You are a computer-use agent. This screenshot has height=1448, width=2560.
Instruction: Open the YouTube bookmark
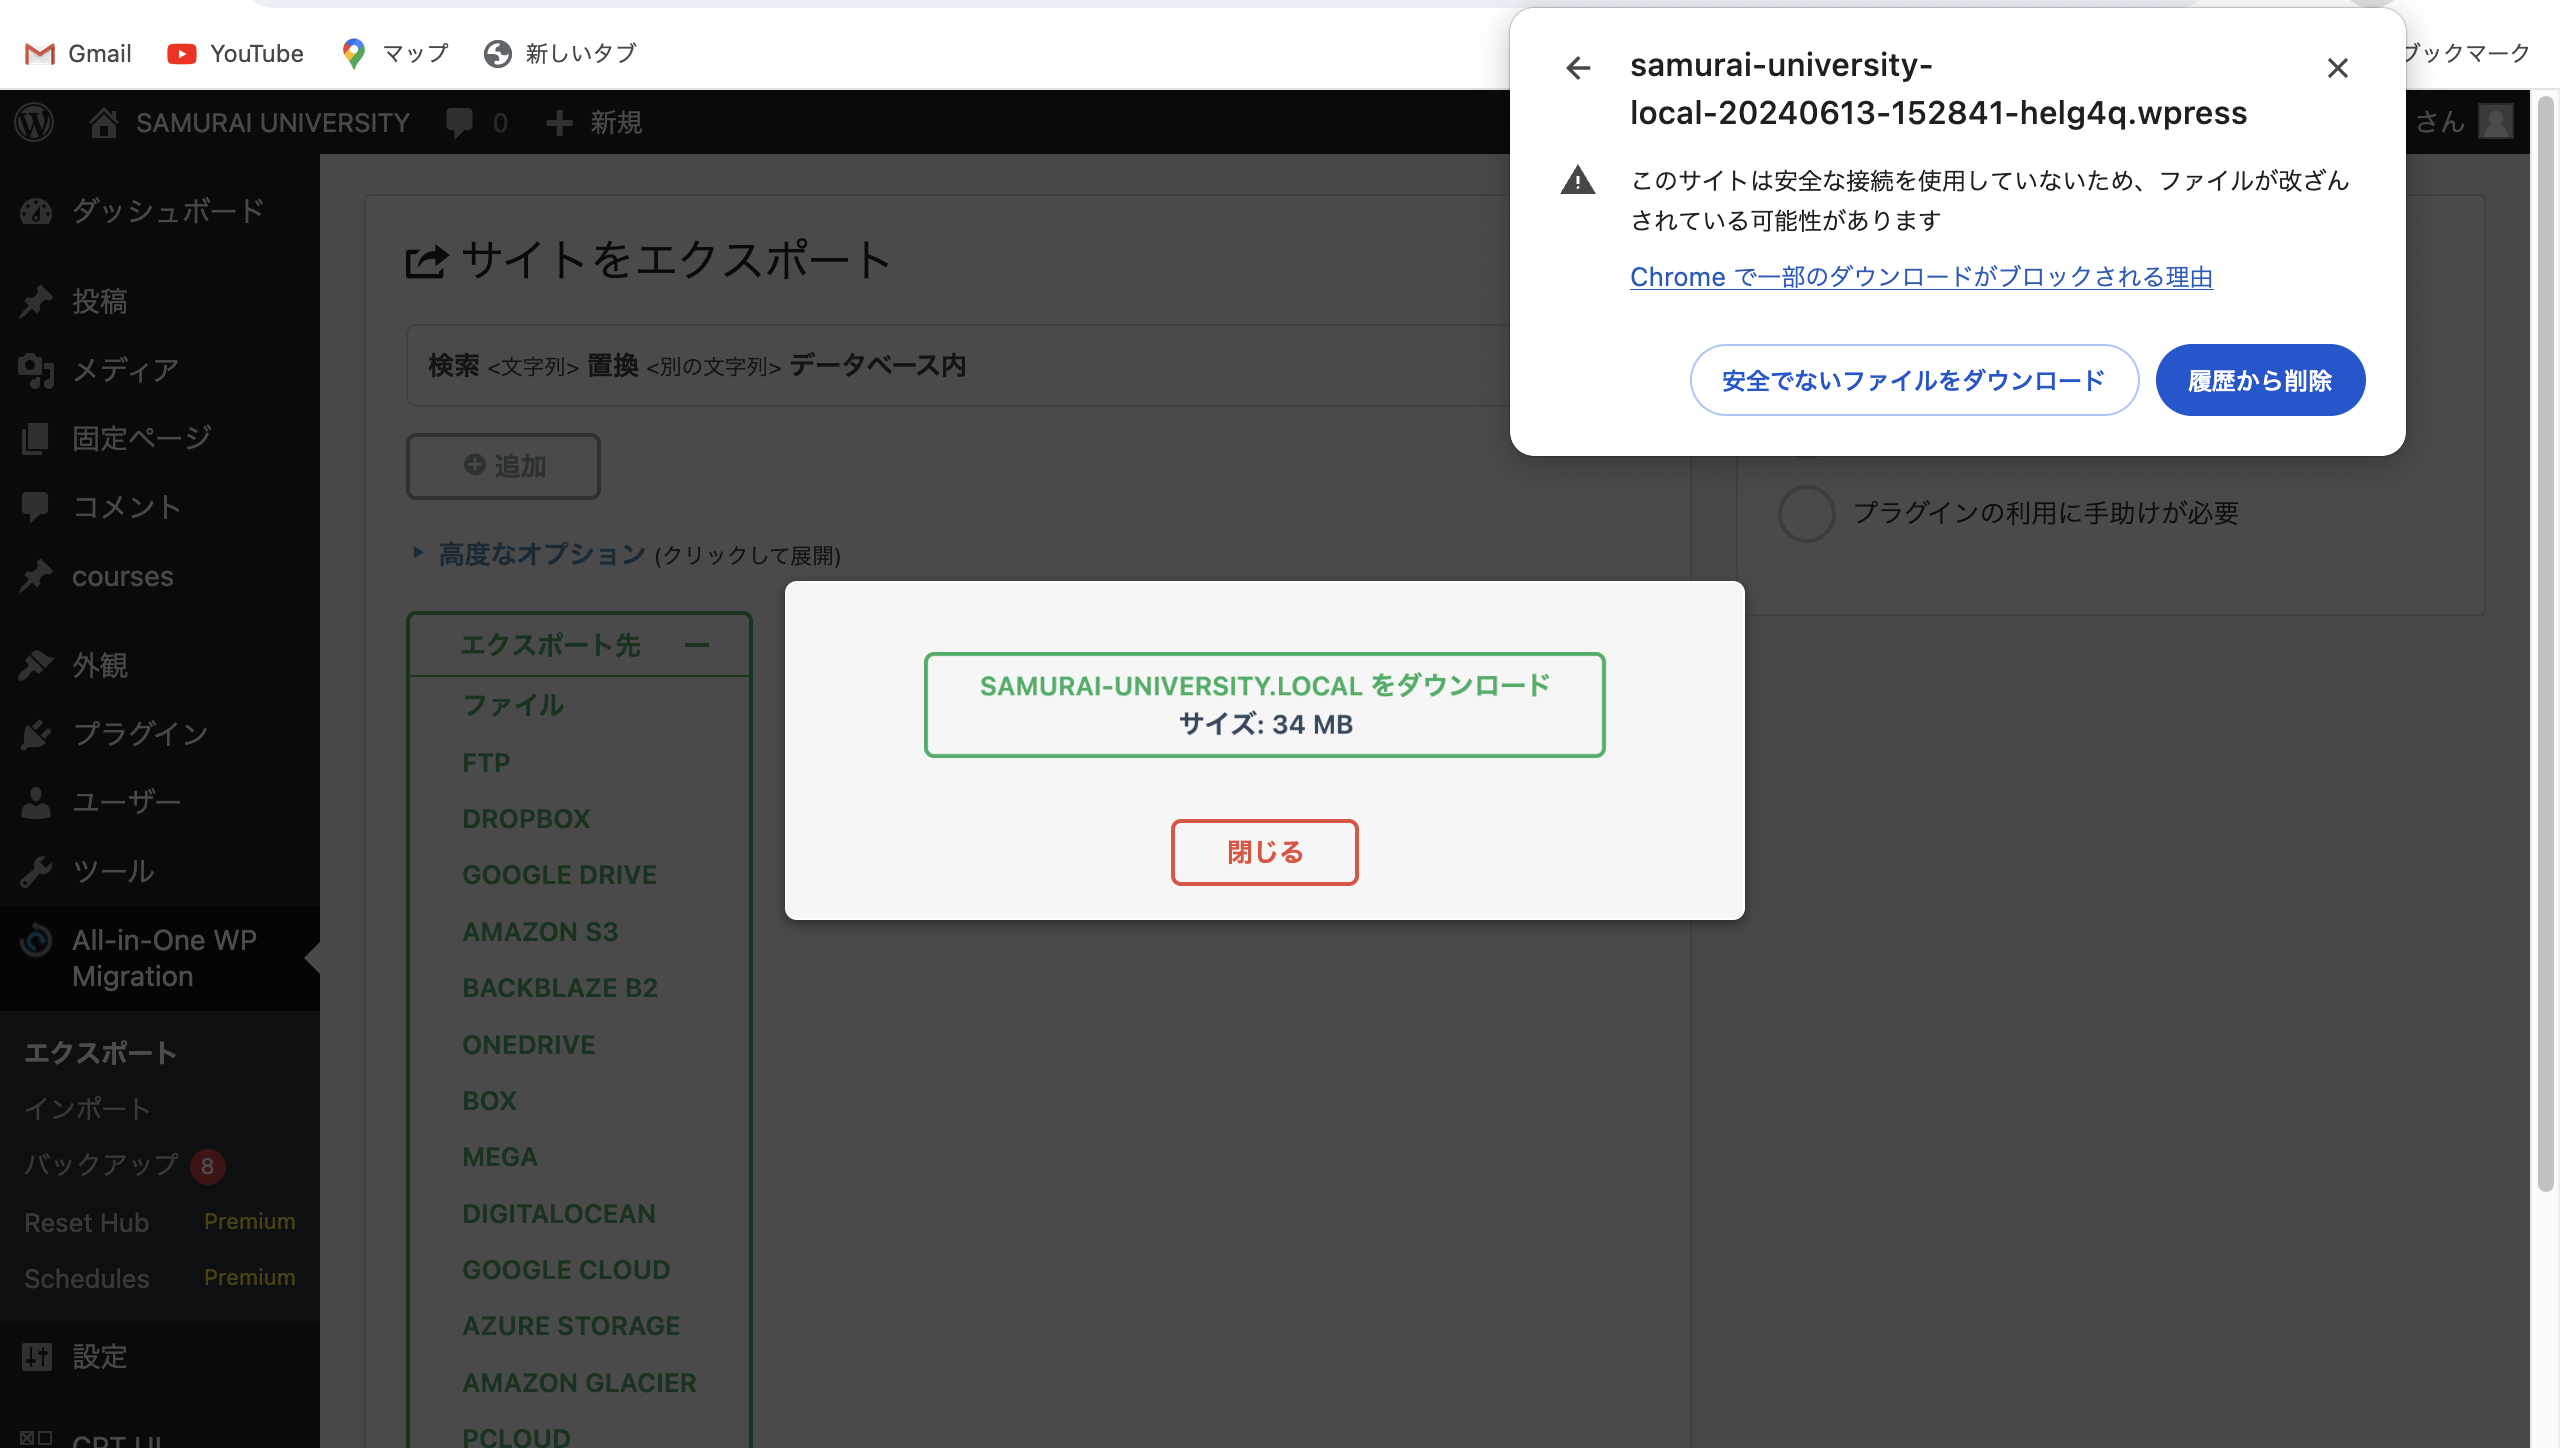coord(235,53)
